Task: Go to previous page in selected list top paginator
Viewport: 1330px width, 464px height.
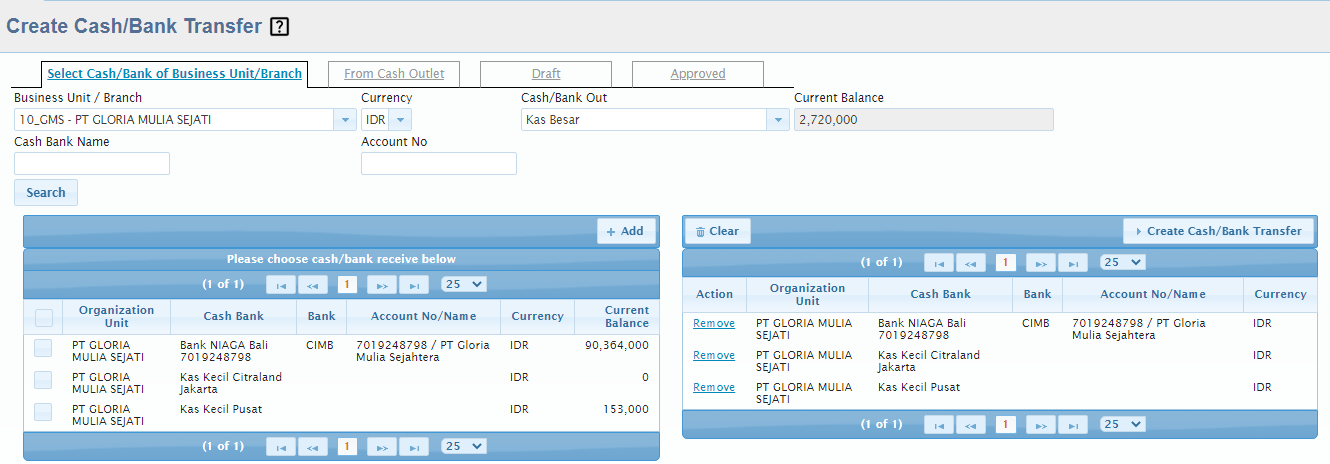Action: click(x=971, y=263)
